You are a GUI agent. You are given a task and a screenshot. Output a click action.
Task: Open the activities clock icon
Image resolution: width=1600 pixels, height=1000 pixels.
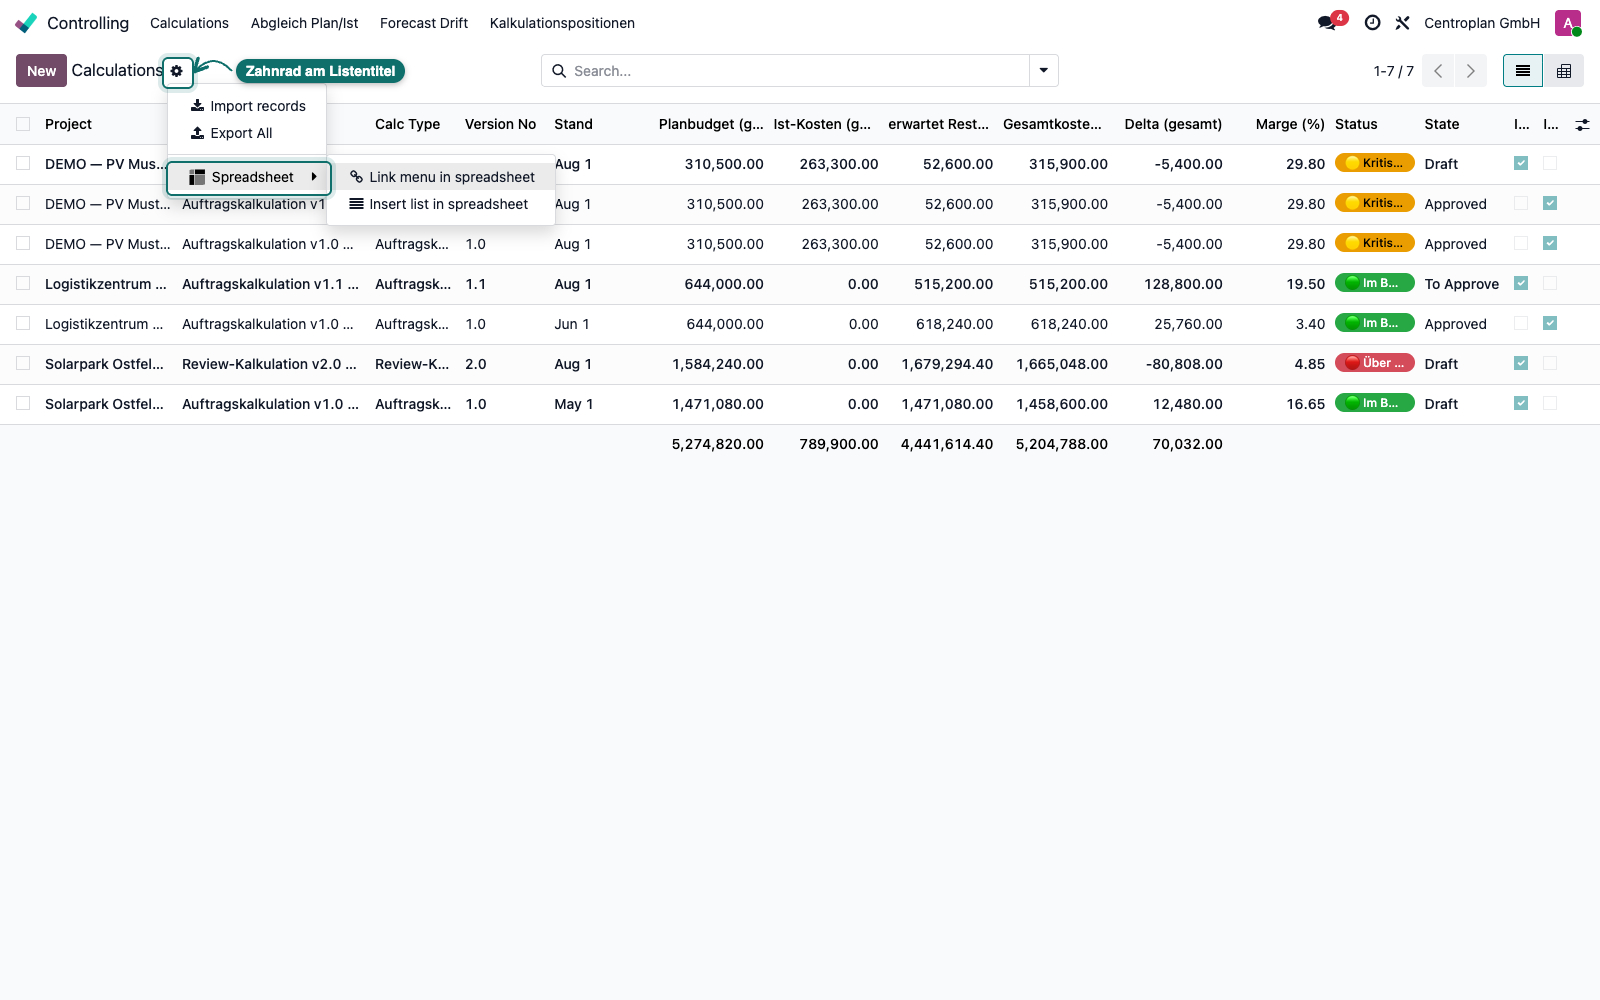pyautogui.click(x=1373, y=23)
